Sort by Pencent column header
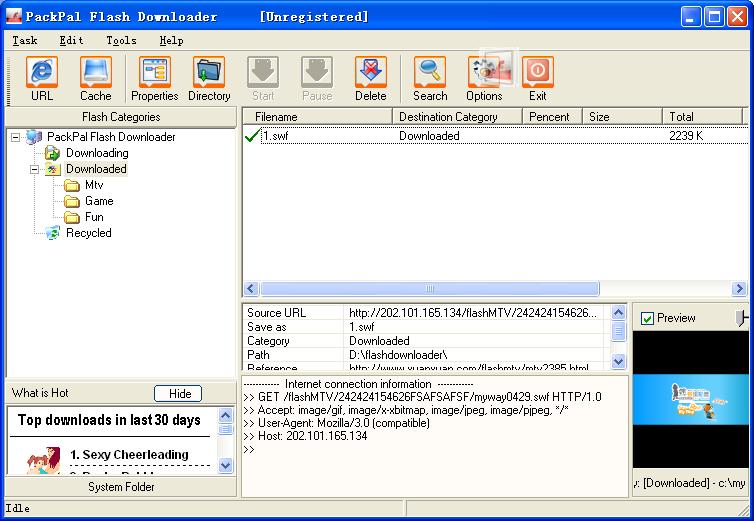754x521 pixels. click(552, 117)
